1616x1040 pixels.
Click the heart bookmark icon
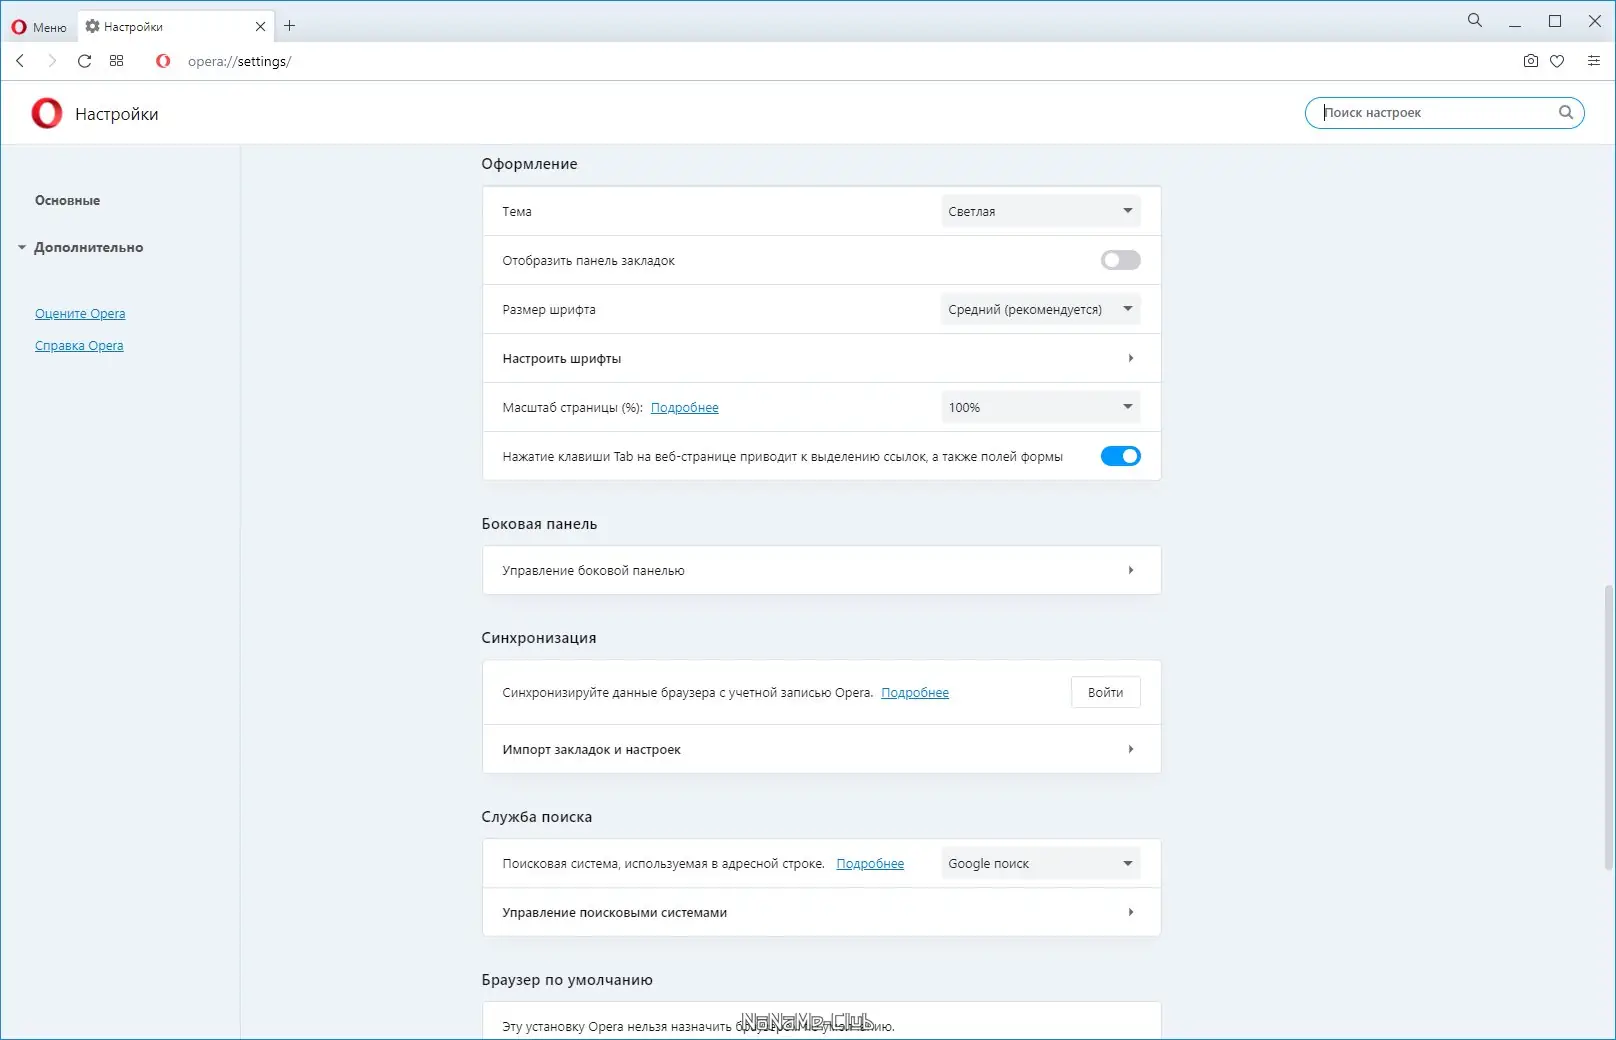point(1557,61)
